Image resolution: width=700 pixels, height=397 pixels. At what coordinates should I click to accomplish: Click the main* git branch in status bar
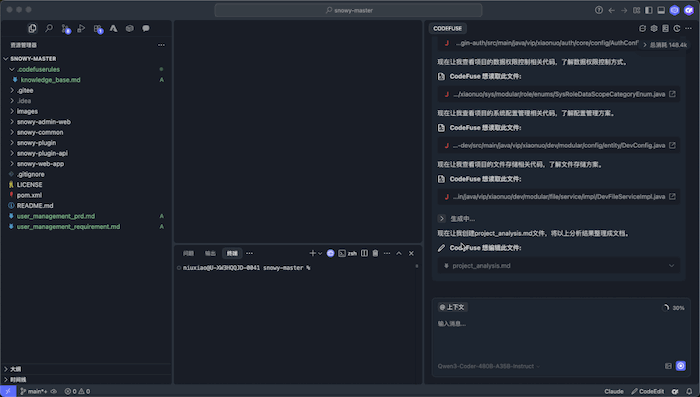[x=34, y=391]
